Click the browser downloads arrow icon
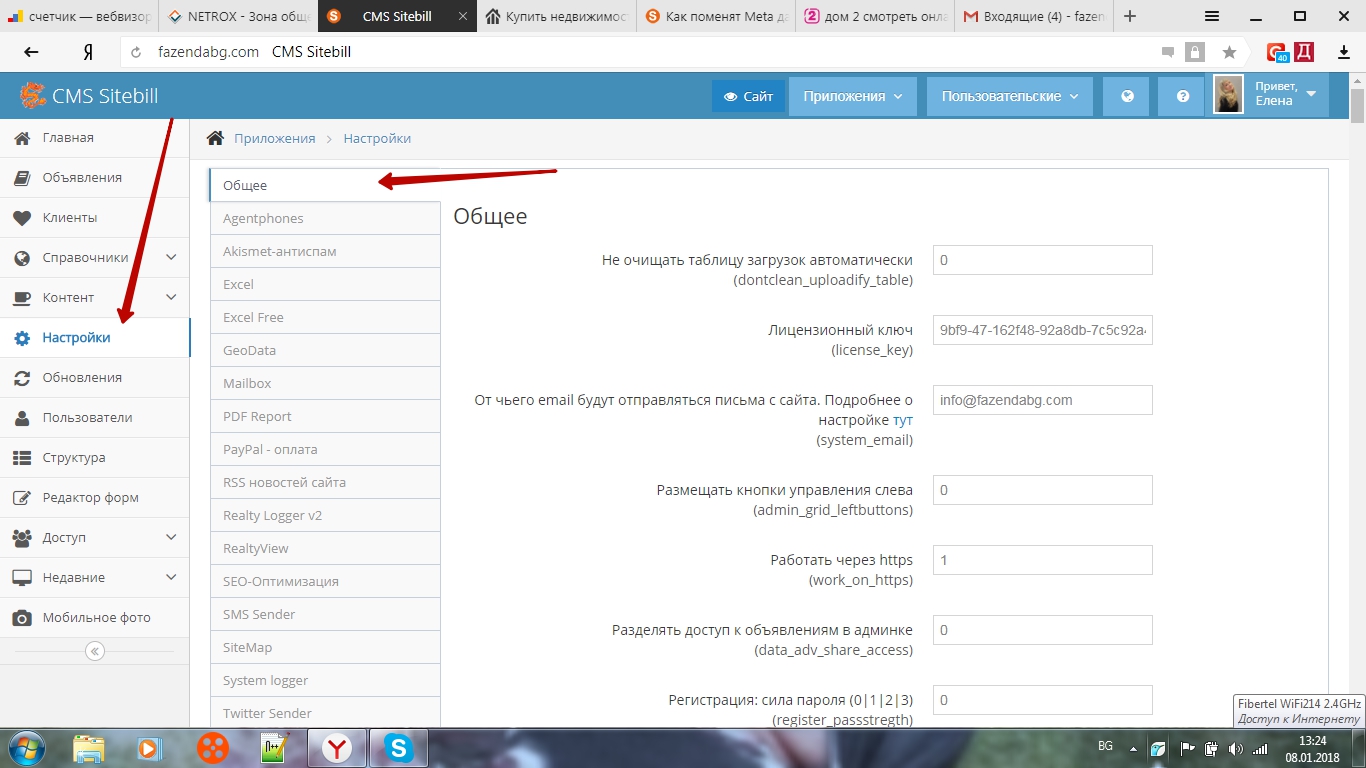The image size is (1366, 768). pyautogui.click(x=1344, y=52)
